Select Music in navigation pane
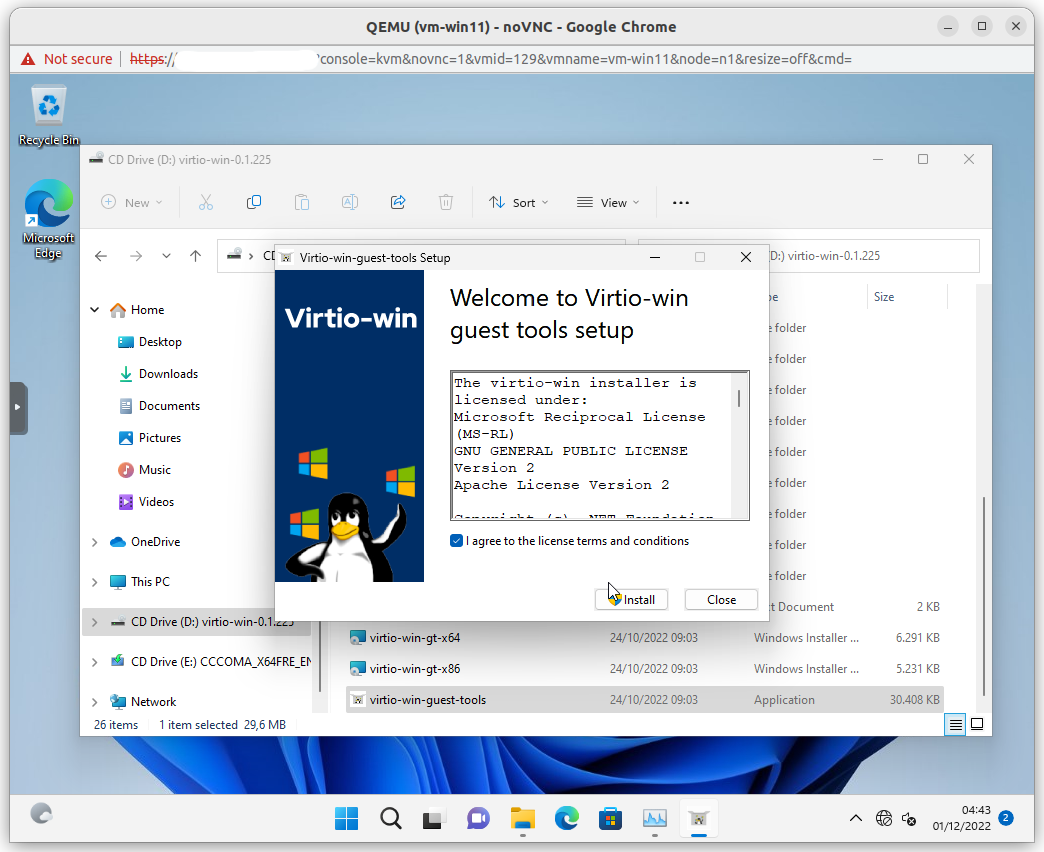The width and height of the screenshot is (1044, 852). [x=154, y=470]
